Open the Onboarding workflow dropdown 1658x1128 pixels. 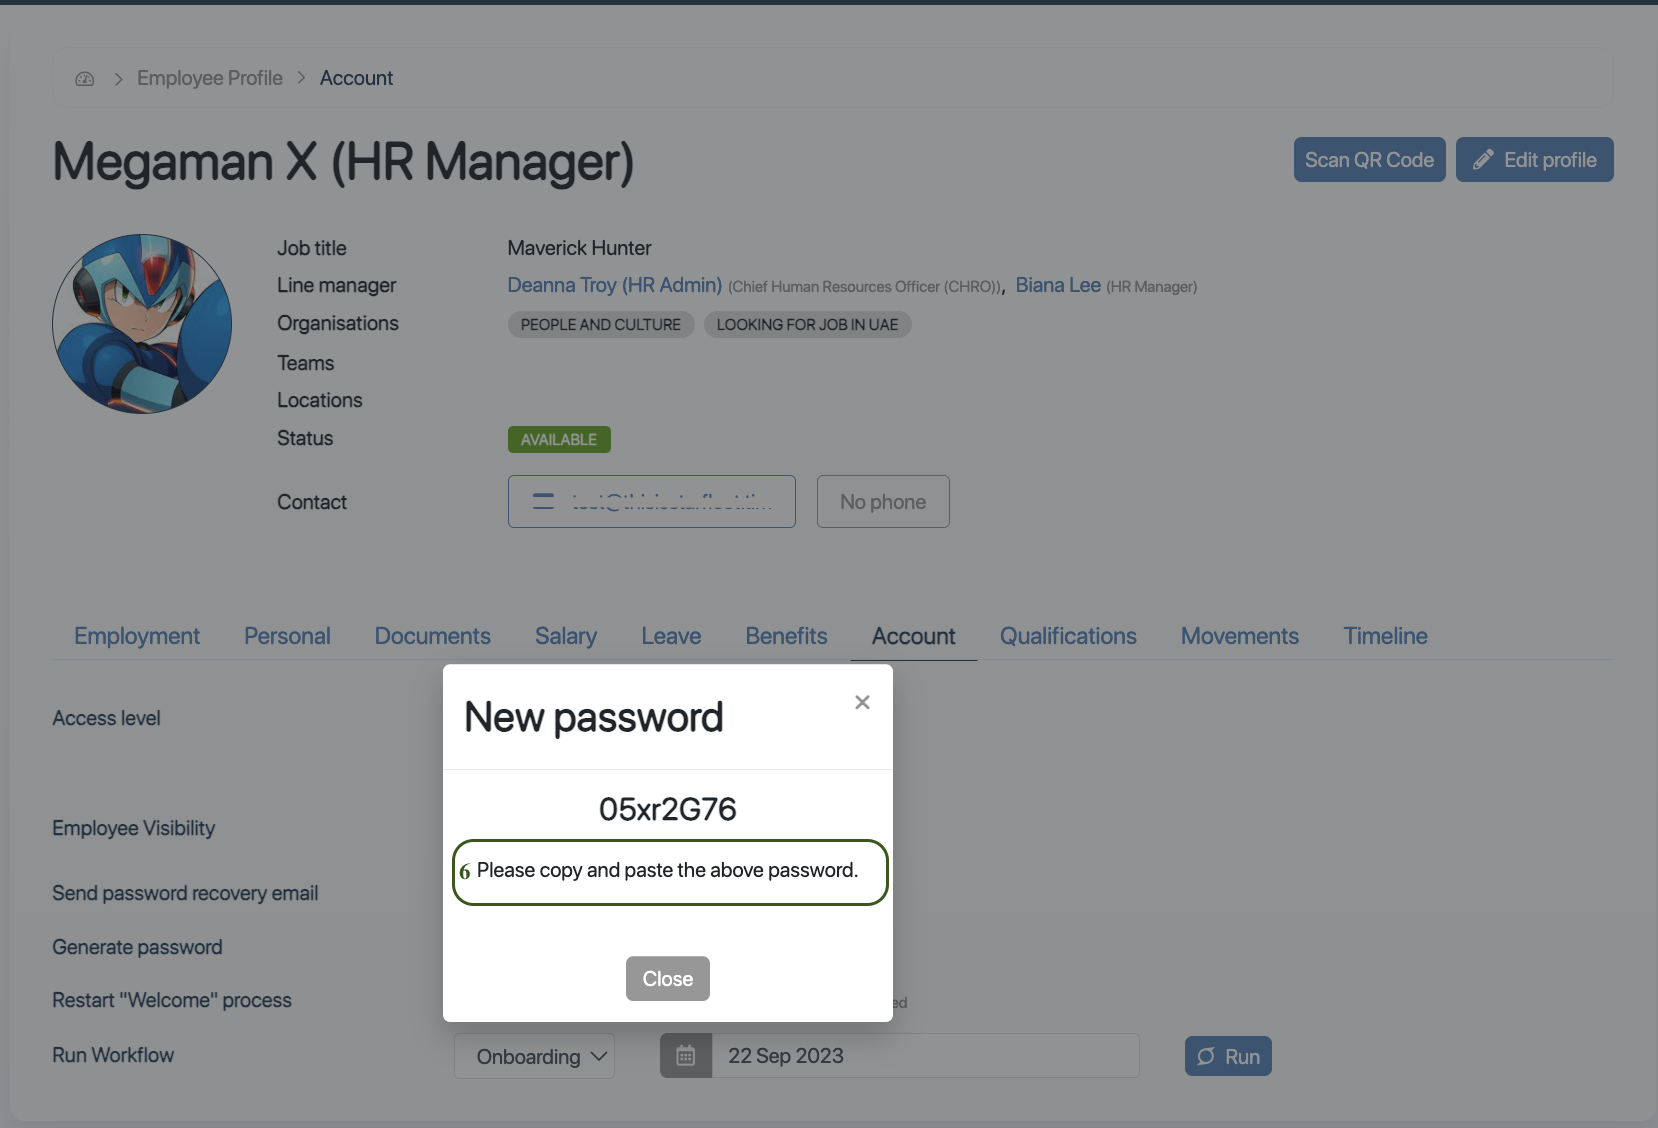coord(534,1057)
